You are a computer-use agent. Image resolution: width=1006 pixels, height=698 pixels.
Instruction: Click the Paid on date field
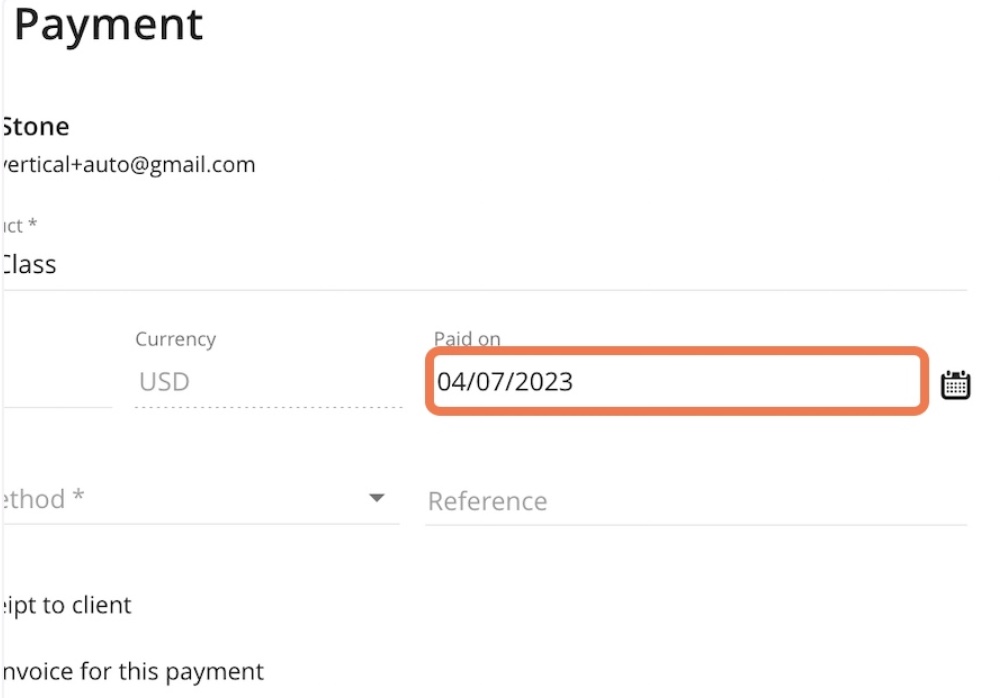(677, 382)
